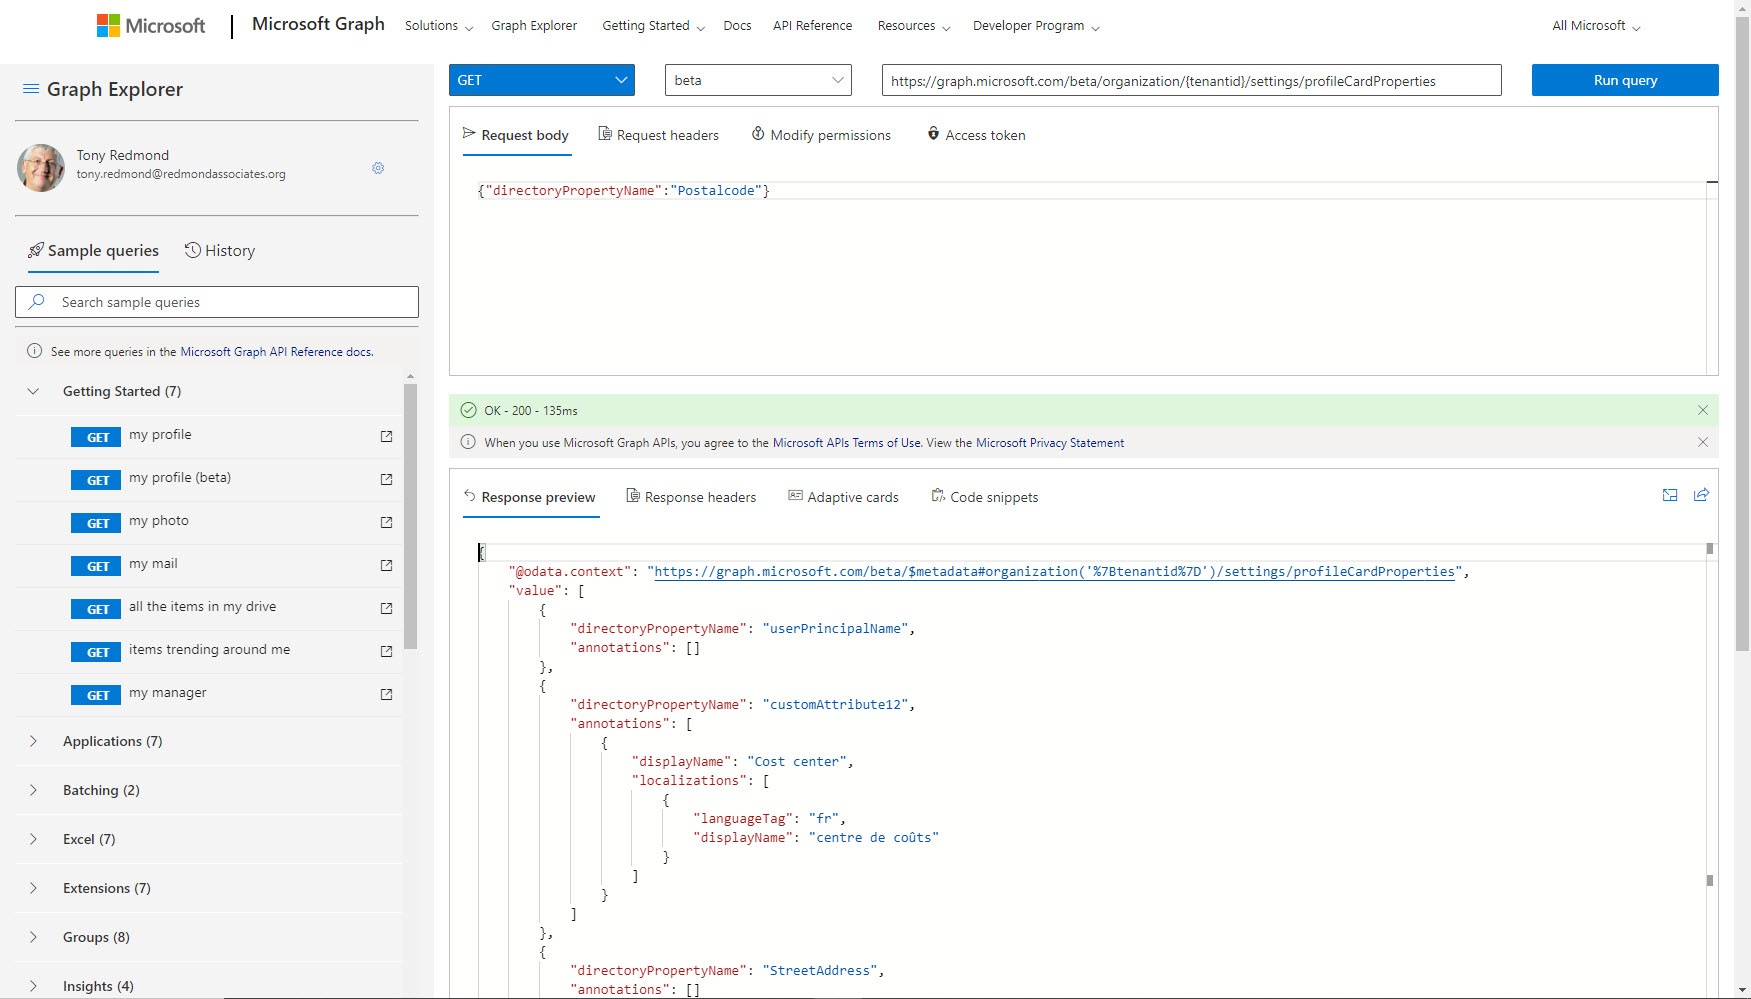Click the Search sample queries box

point(217,302)
